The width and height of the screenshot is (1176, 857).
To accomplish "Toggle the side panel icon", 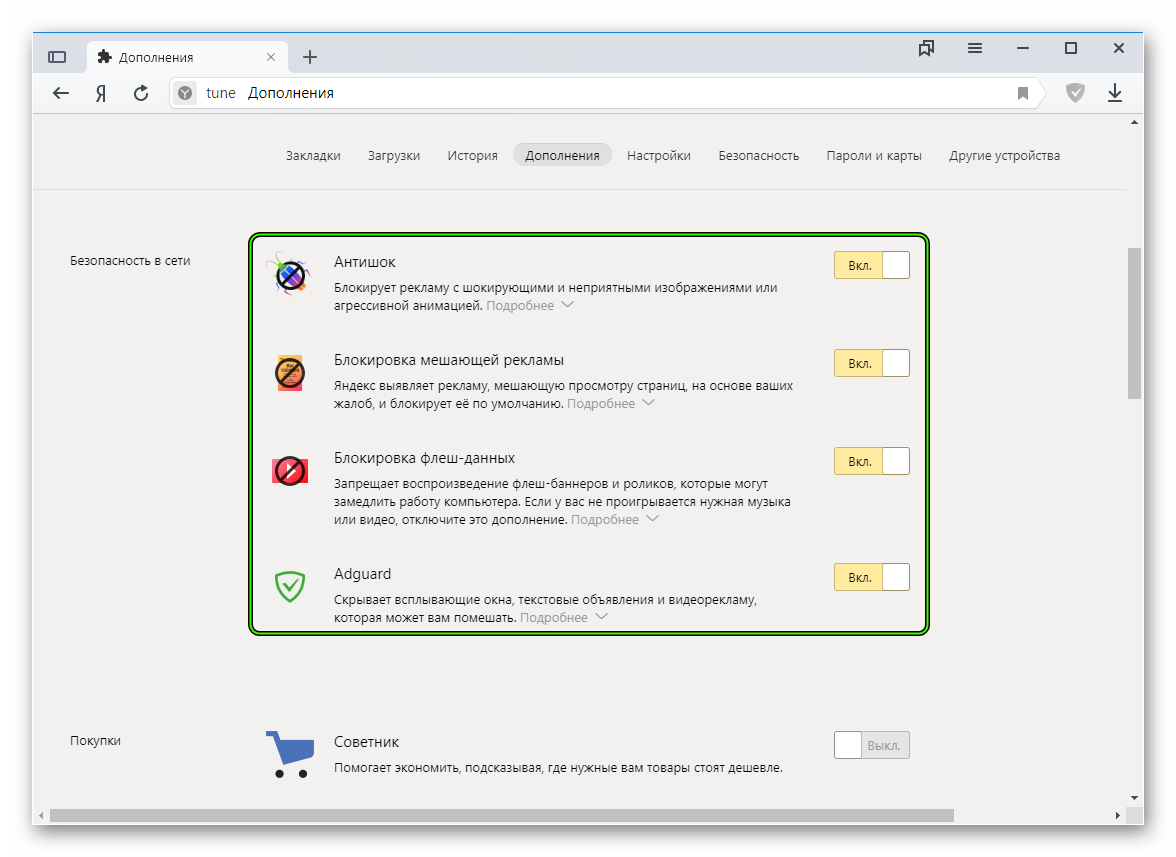I will [x=57, y=57].
